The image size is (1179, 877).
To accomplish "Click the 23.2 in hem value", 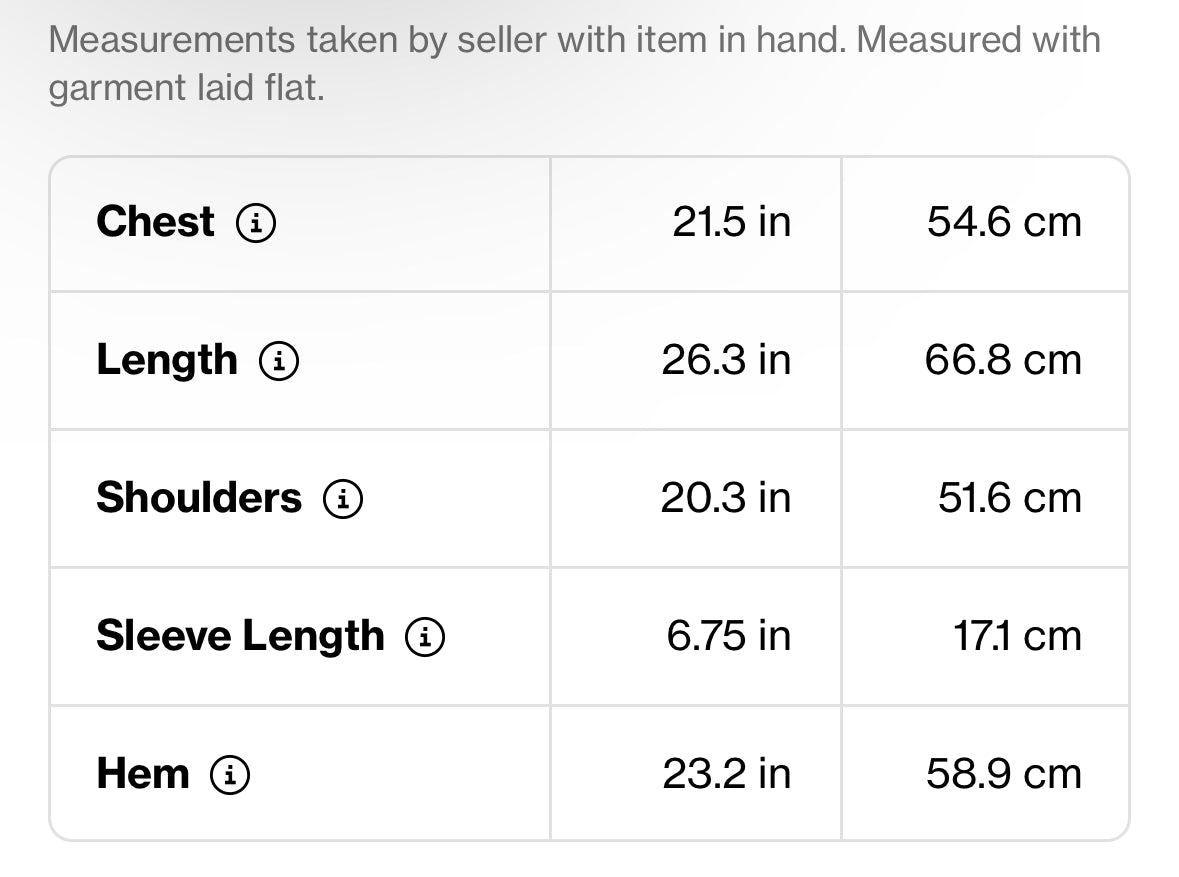I will 726,775.
